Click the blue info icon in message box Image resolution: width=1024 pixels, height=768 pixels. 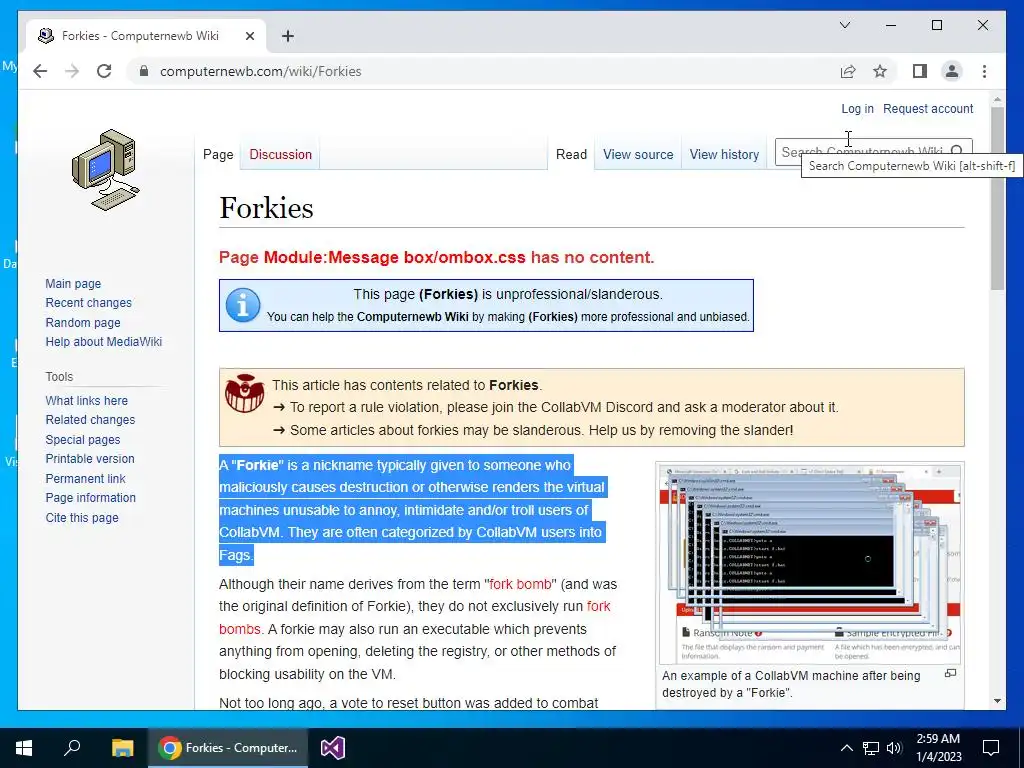pos(243,305)
